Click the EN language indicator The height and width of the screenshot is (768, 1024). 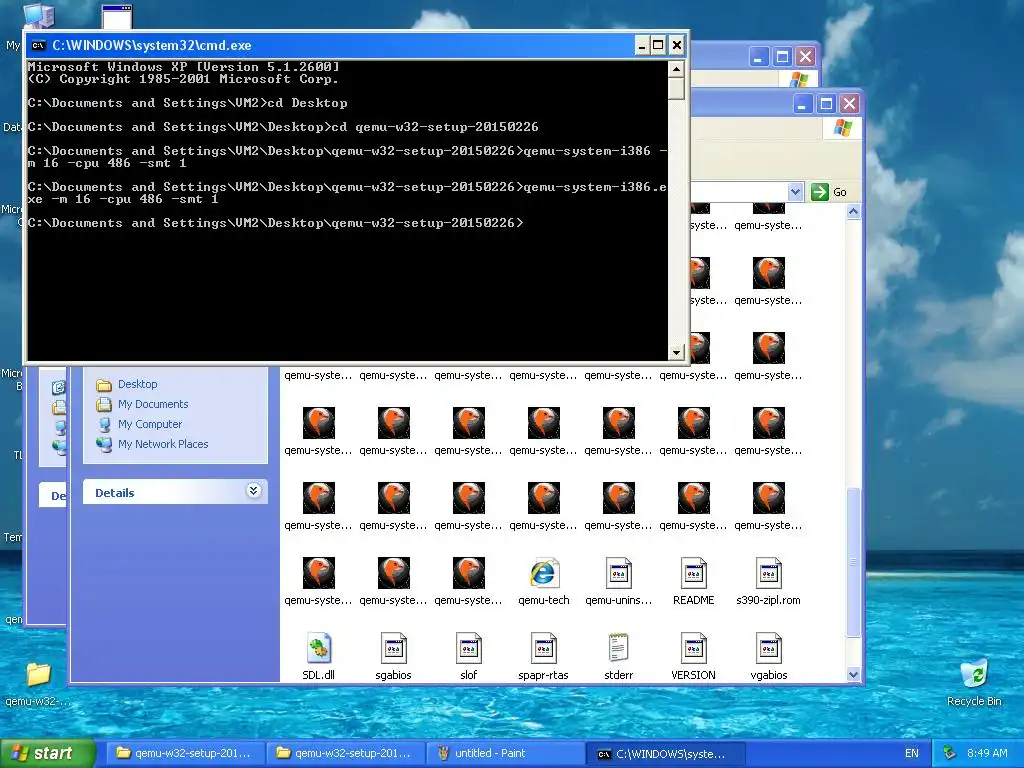(x=912, y=753)
